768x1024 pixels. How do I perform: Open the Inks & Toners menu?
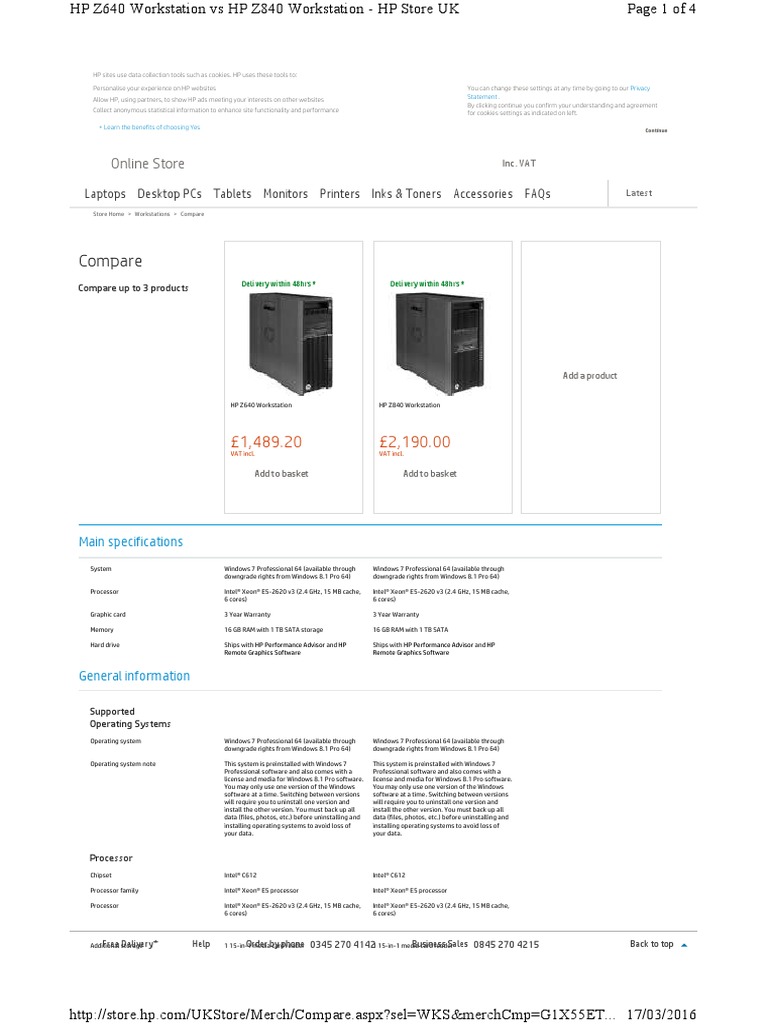[x=406, y=194]
